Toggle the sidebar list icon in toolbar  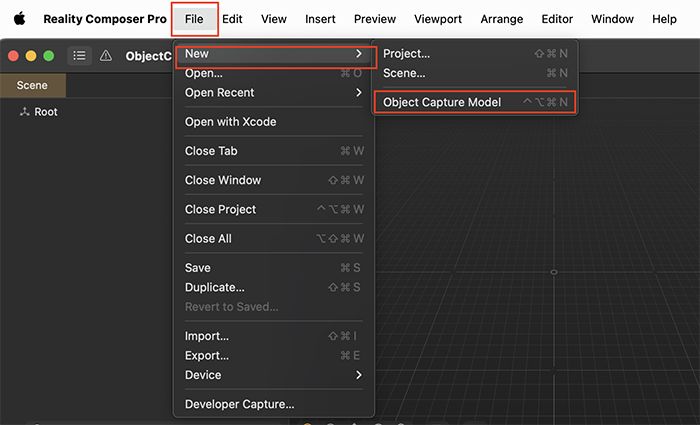(x=79, y=55)
